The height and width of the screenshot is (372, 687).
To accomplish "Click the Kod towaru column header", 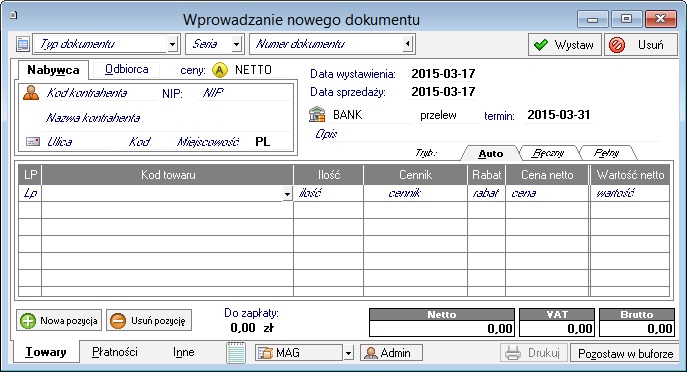I will [x=168, y=175].
